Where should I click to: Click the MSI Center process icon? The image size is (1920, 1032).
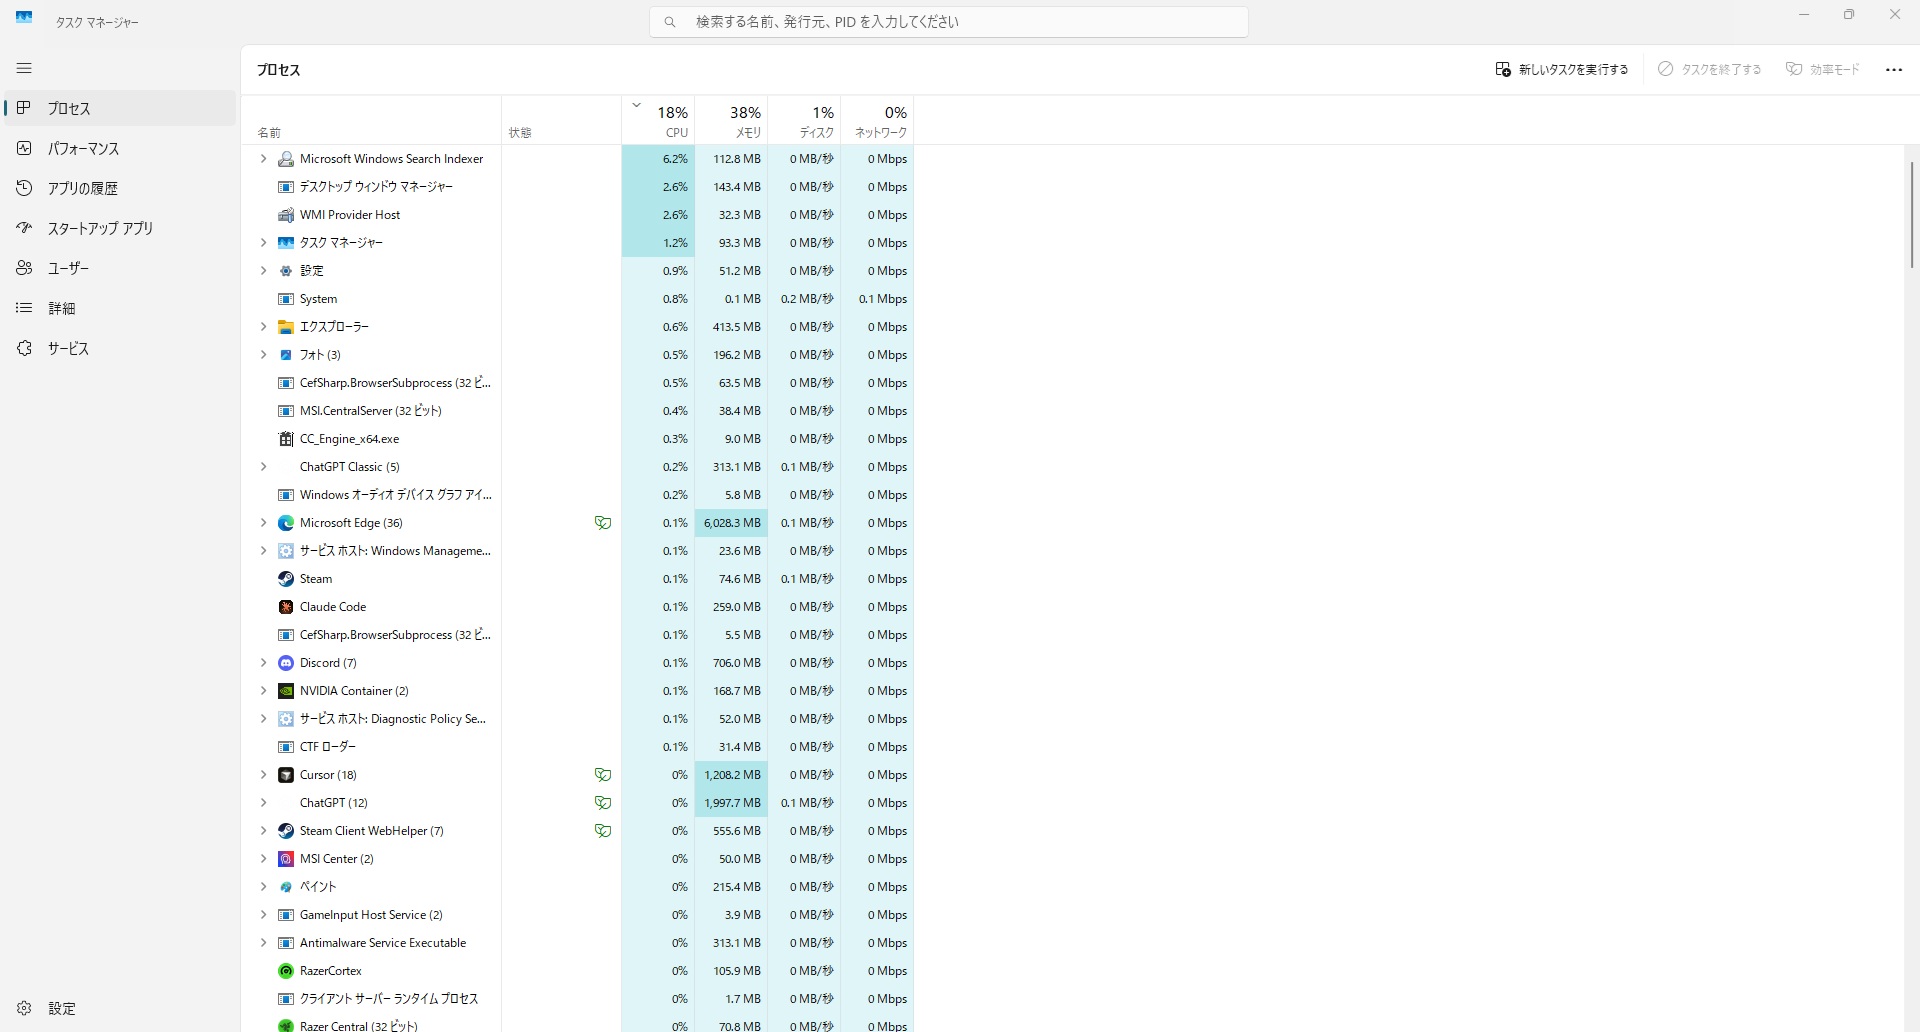click(x=285, y=859)
